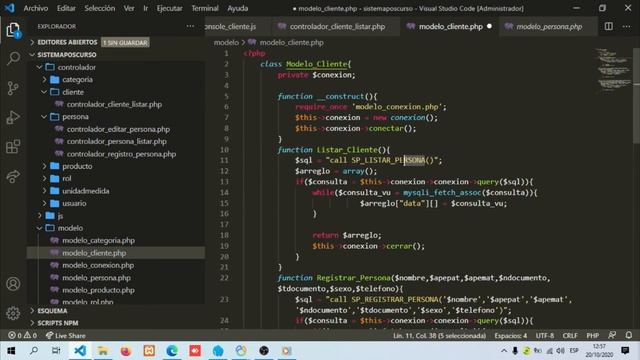Expand the producto folder
640x360 pixels.
pos(77,166)
